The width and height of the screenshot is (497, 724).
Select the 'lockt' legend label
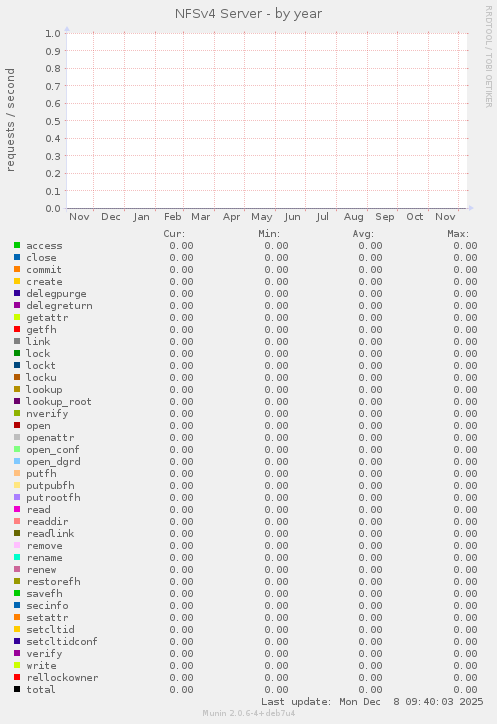tap(41, 366)
